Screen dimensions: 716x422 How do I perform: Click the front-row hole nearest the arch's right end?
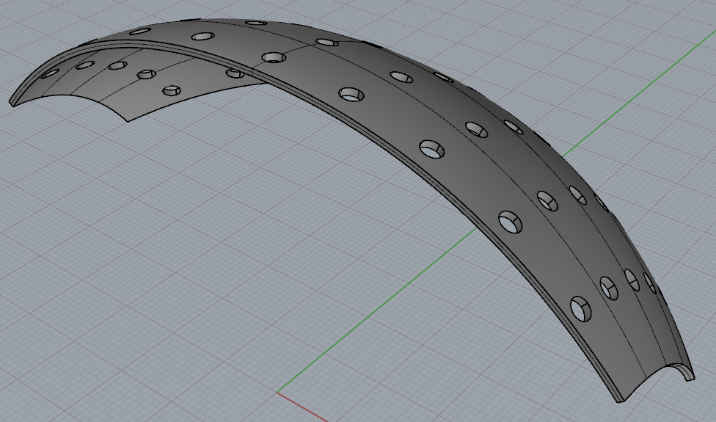580,307
